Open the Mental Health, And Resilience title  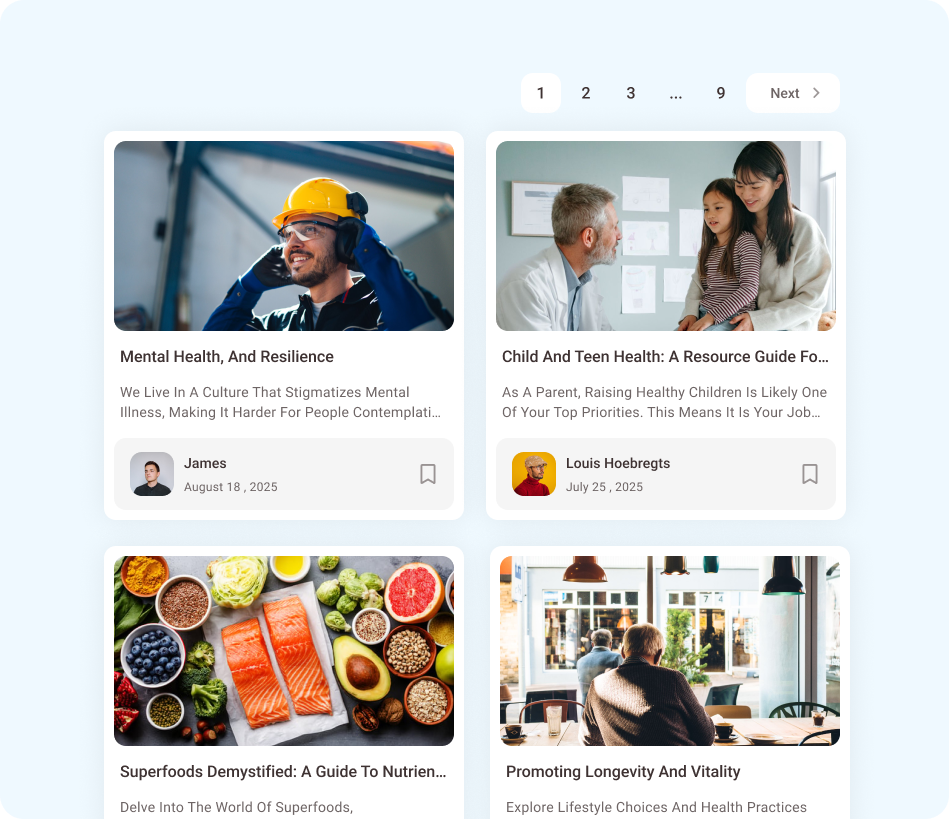[x=227, y=357]
